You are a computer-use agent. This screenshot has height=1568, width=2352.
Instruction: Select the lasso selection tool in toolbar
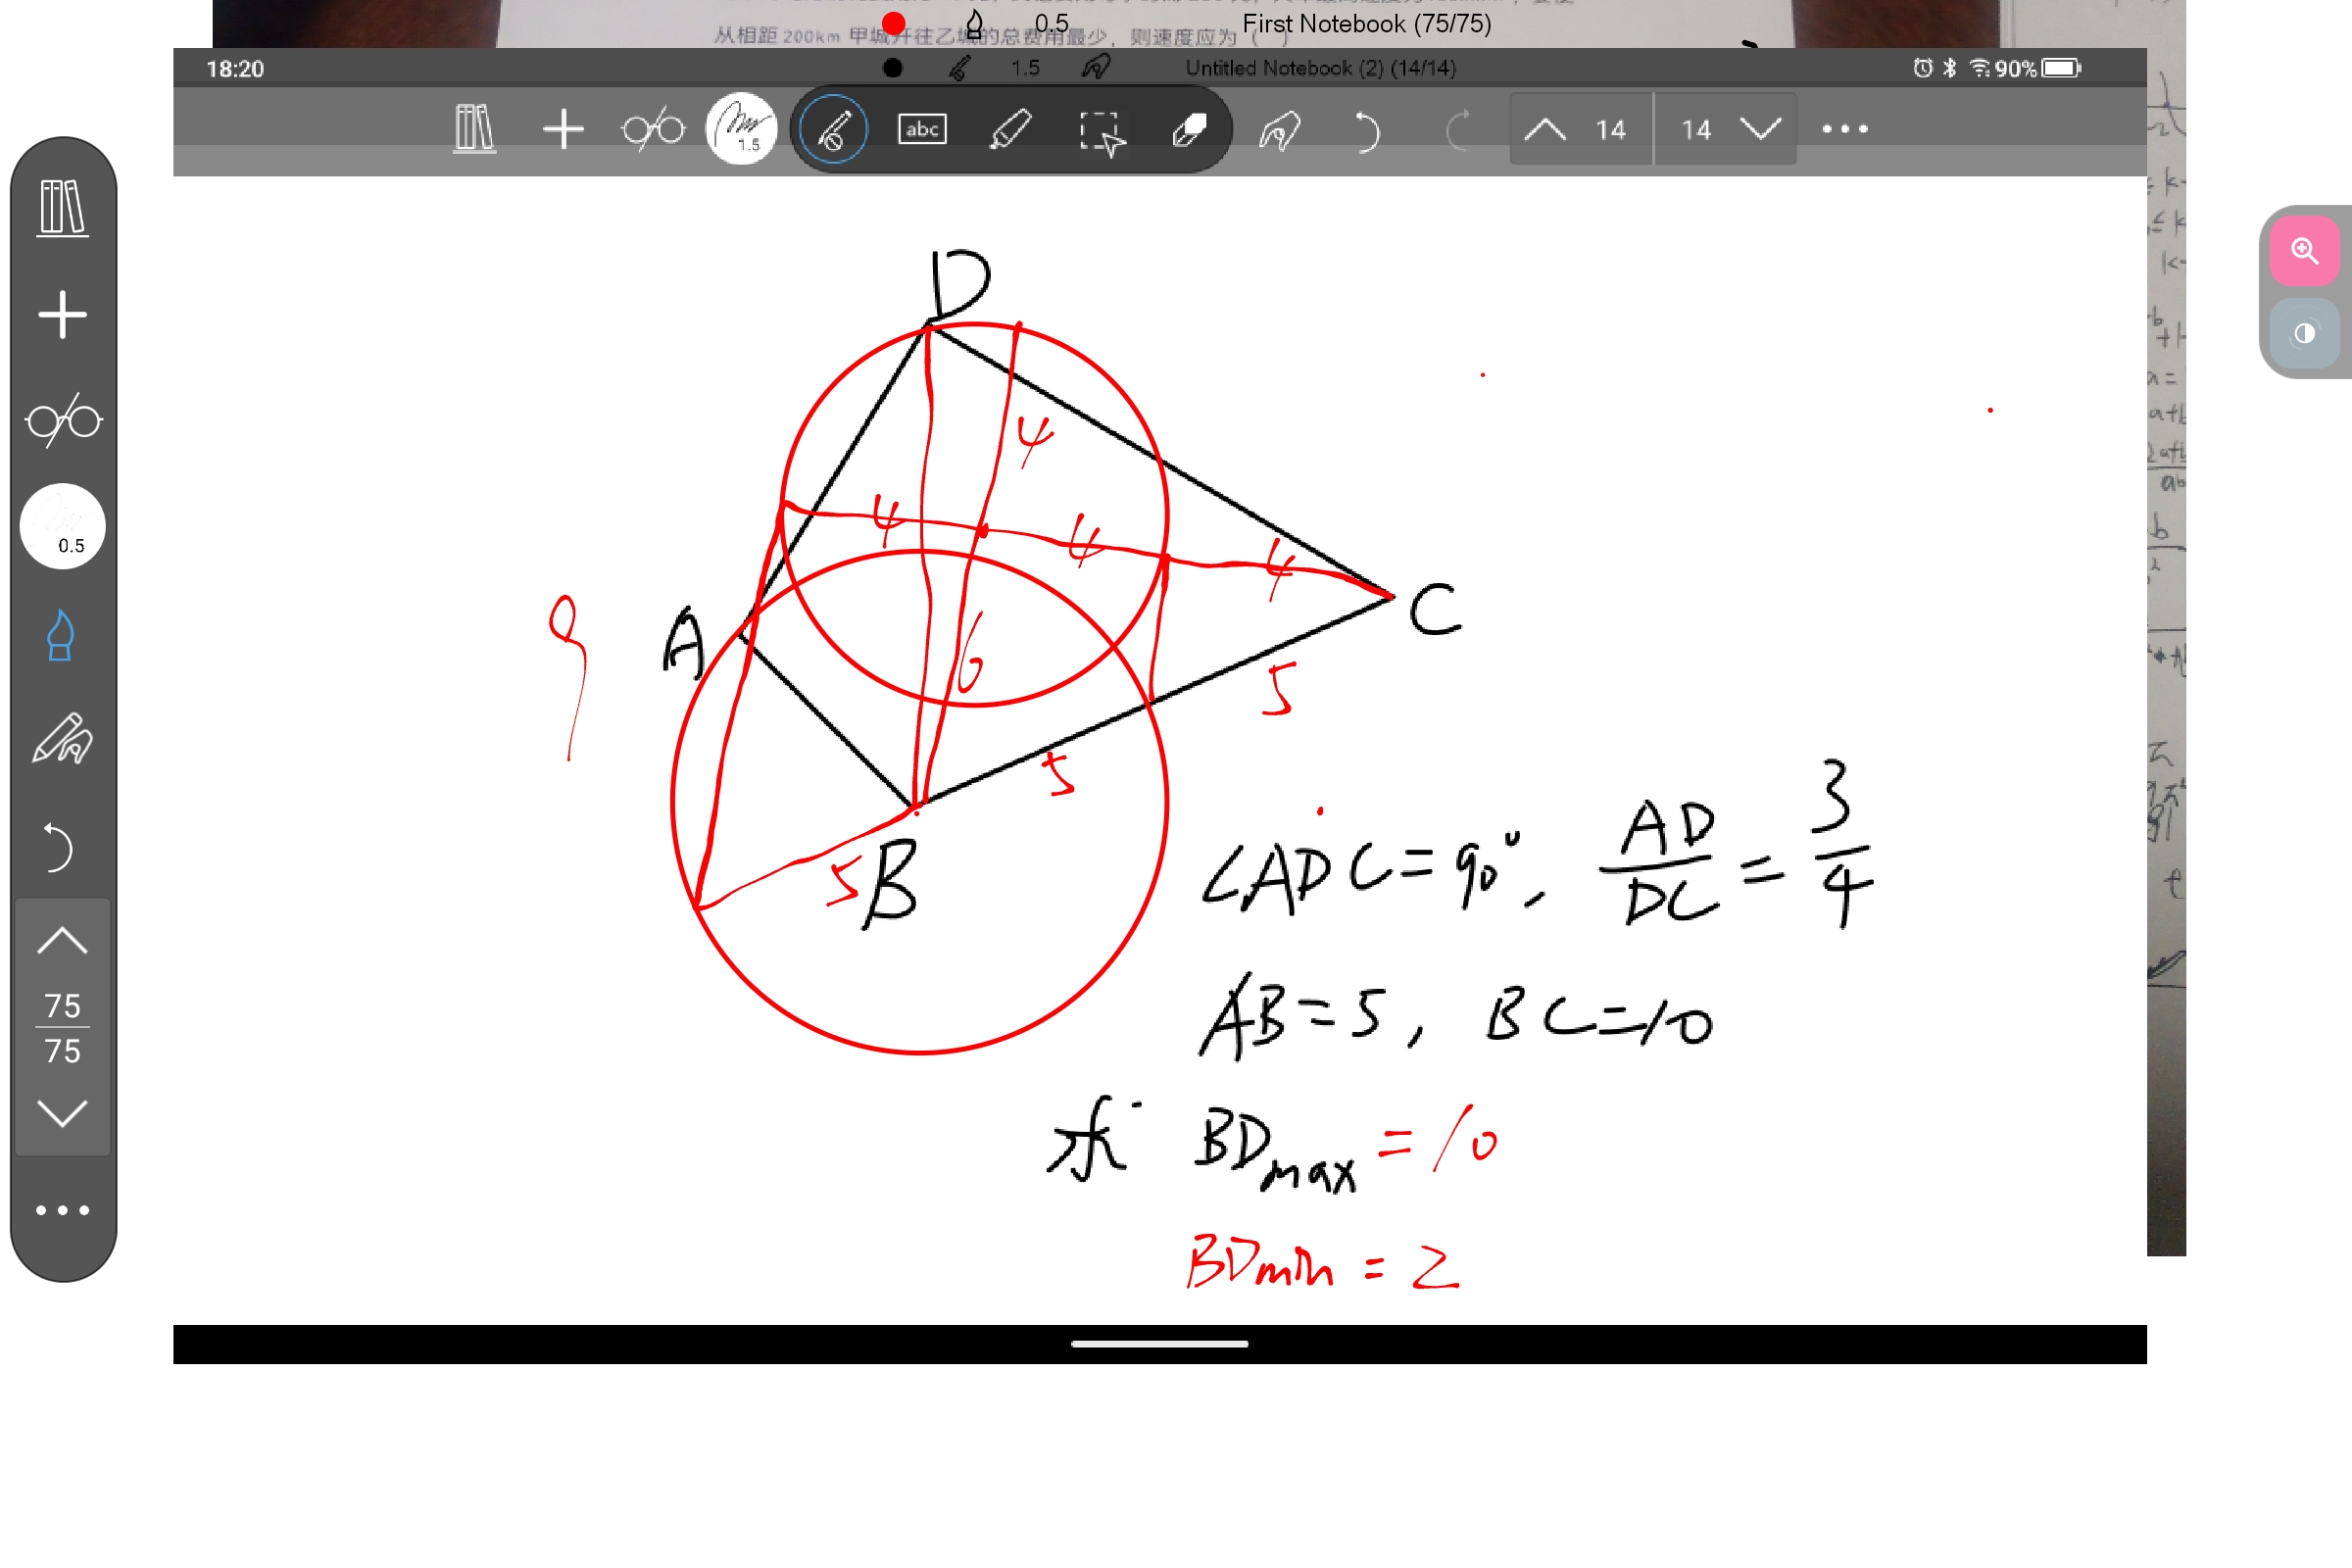click(1101, 132)
